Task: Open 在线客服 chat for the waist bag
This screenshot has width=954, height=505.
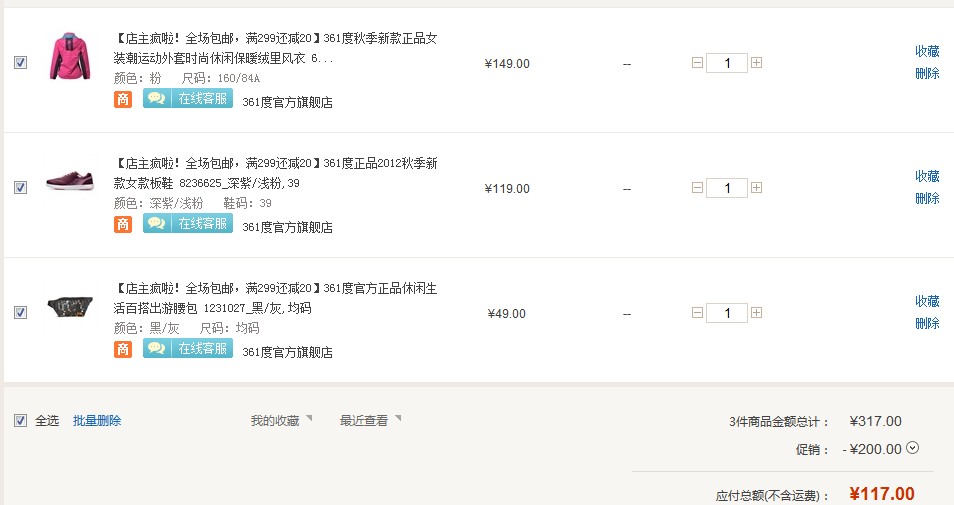Action: (188, 348)
